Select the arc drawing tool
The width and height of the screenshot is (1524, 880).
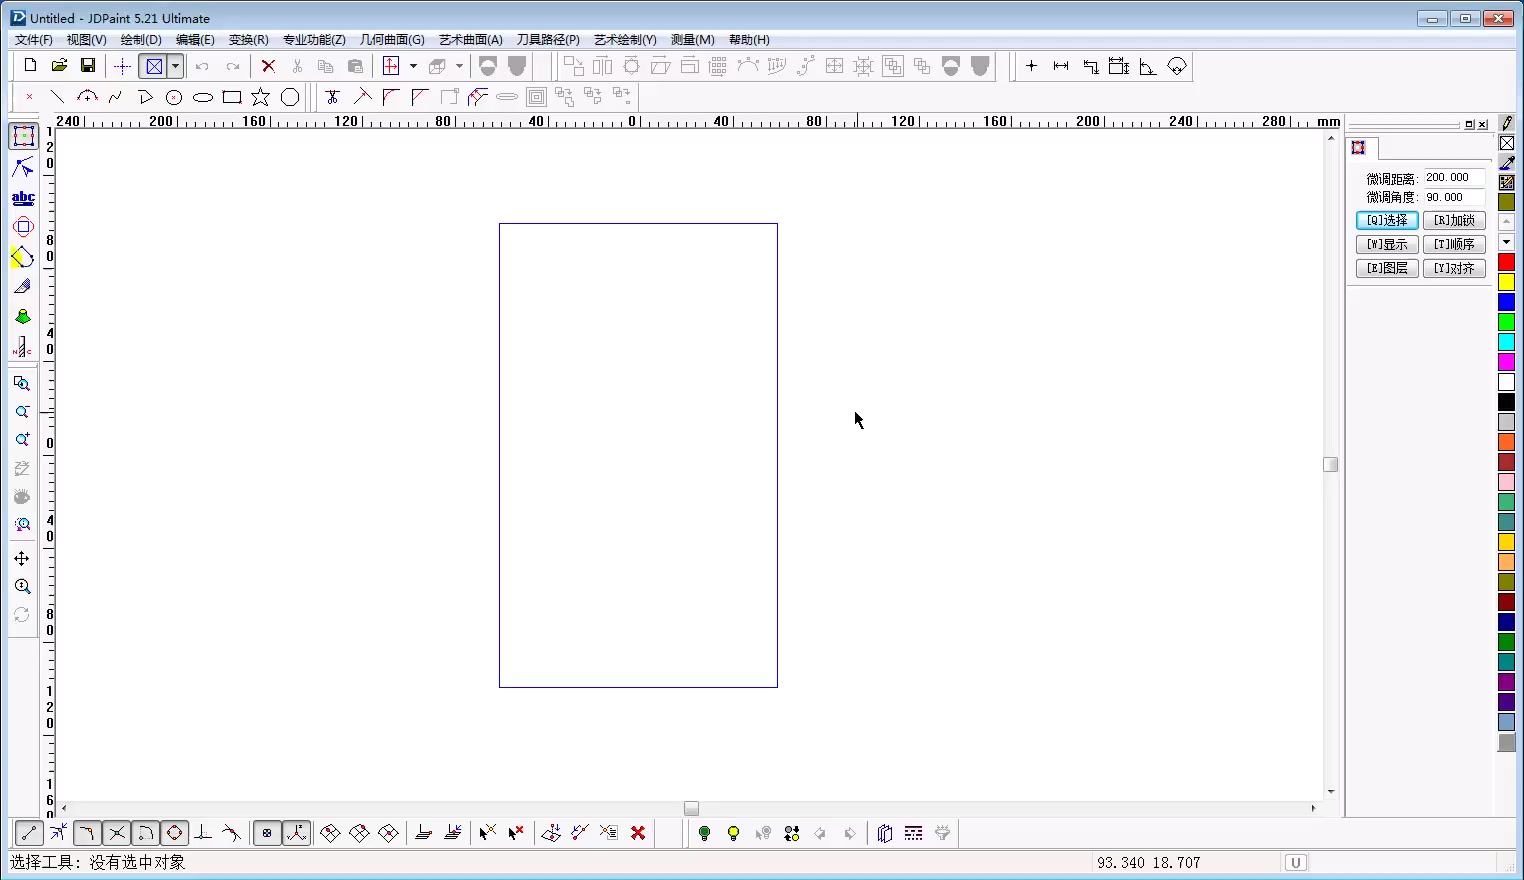tap(87, 97)
